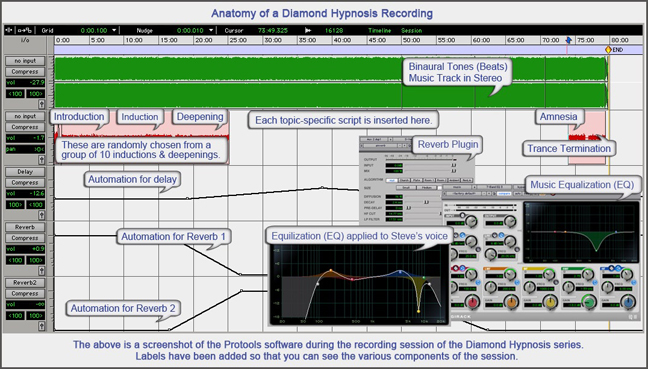Image resolution: width=648 pixels, height=369 pixels.
Task: Click the Decay slider in the Reverb plugin
Action: 423,202
